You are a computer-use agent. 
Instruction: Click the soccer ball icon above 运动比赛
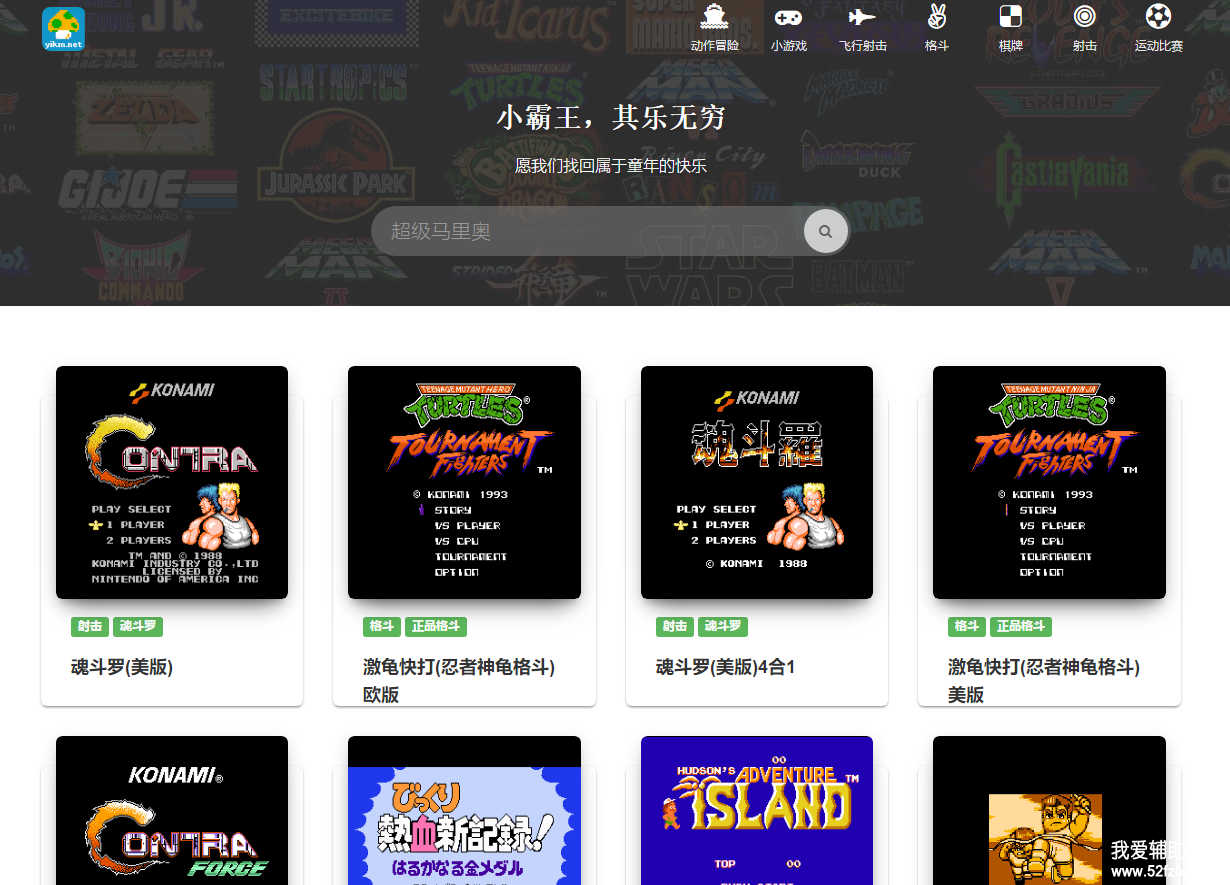pos(1158,16)
